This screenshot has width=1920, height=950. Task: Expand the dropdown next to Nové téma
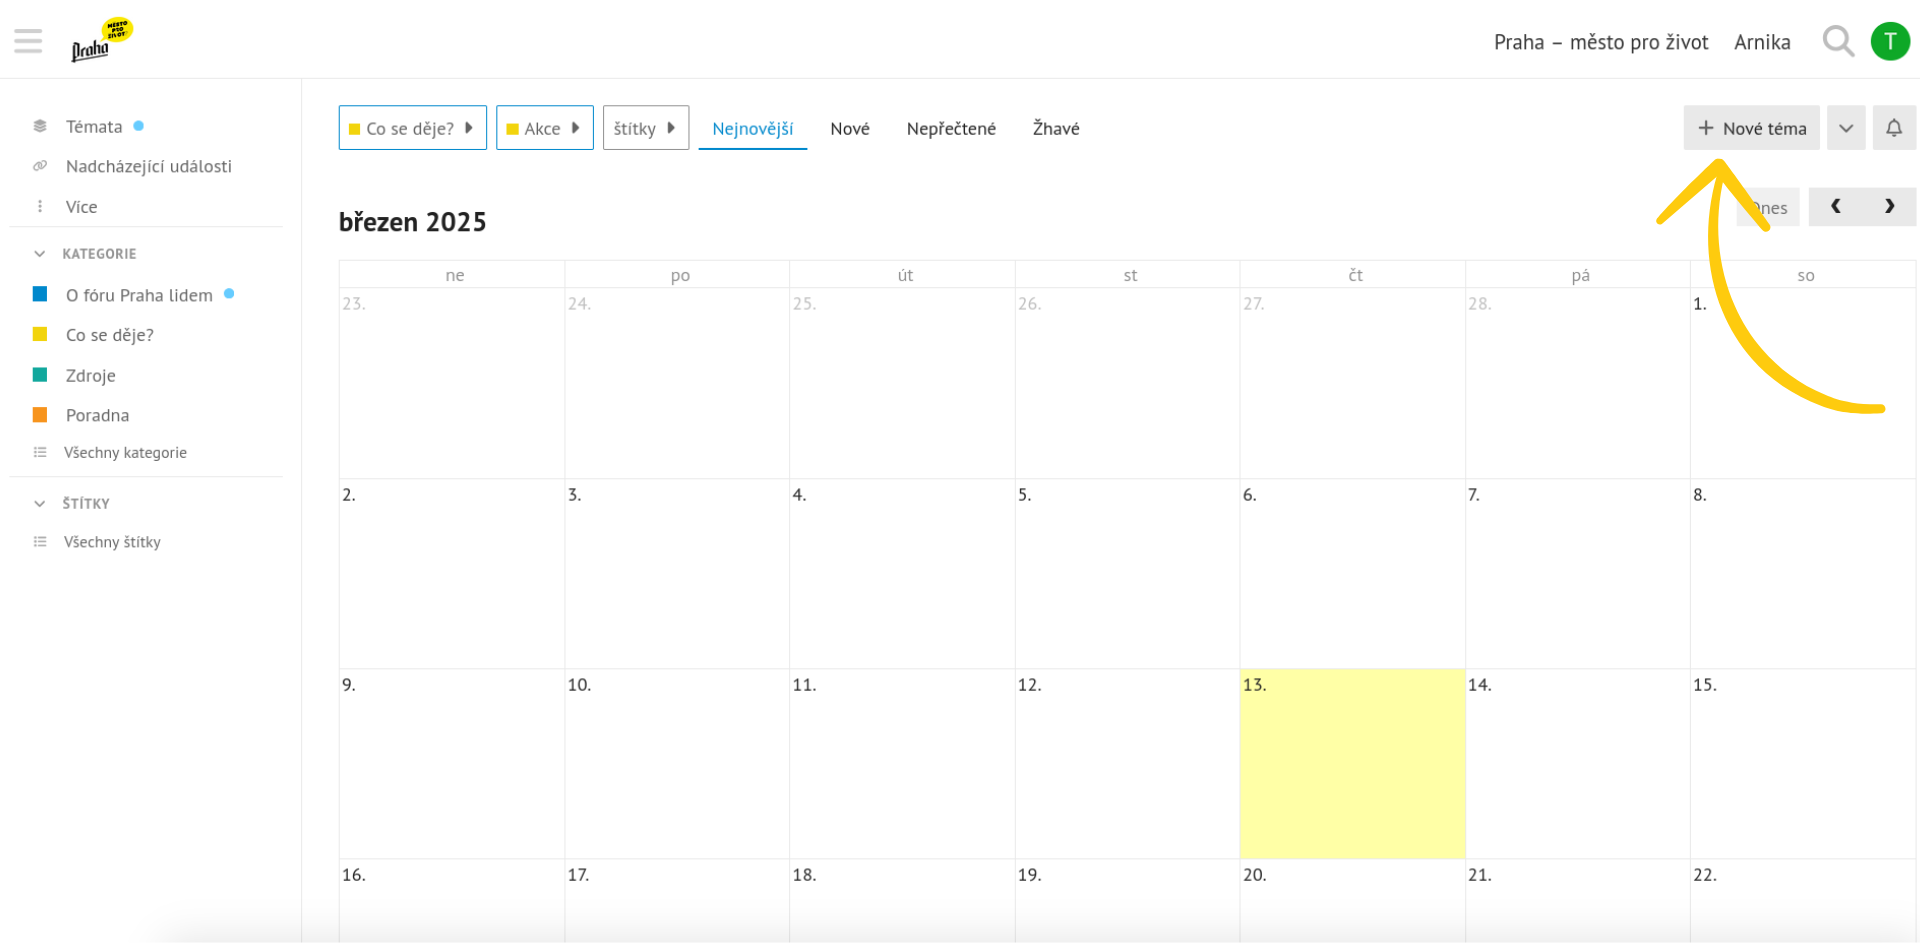(x=1845, y=128)
